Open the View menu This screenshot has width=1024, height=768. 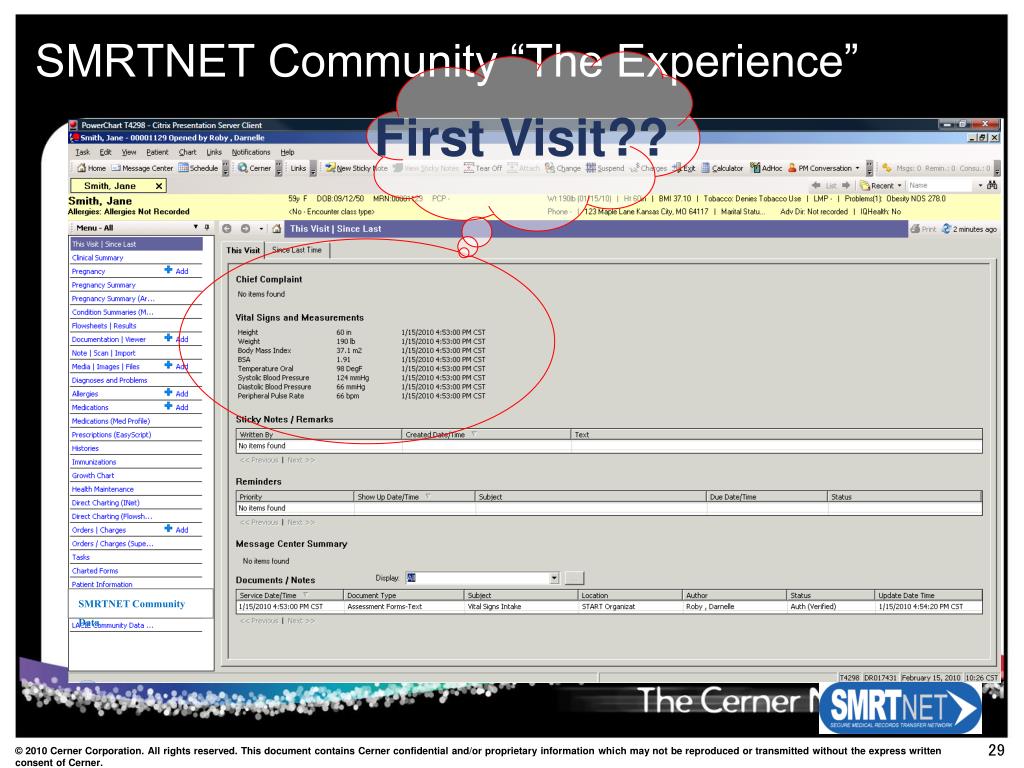coord(129,152)
